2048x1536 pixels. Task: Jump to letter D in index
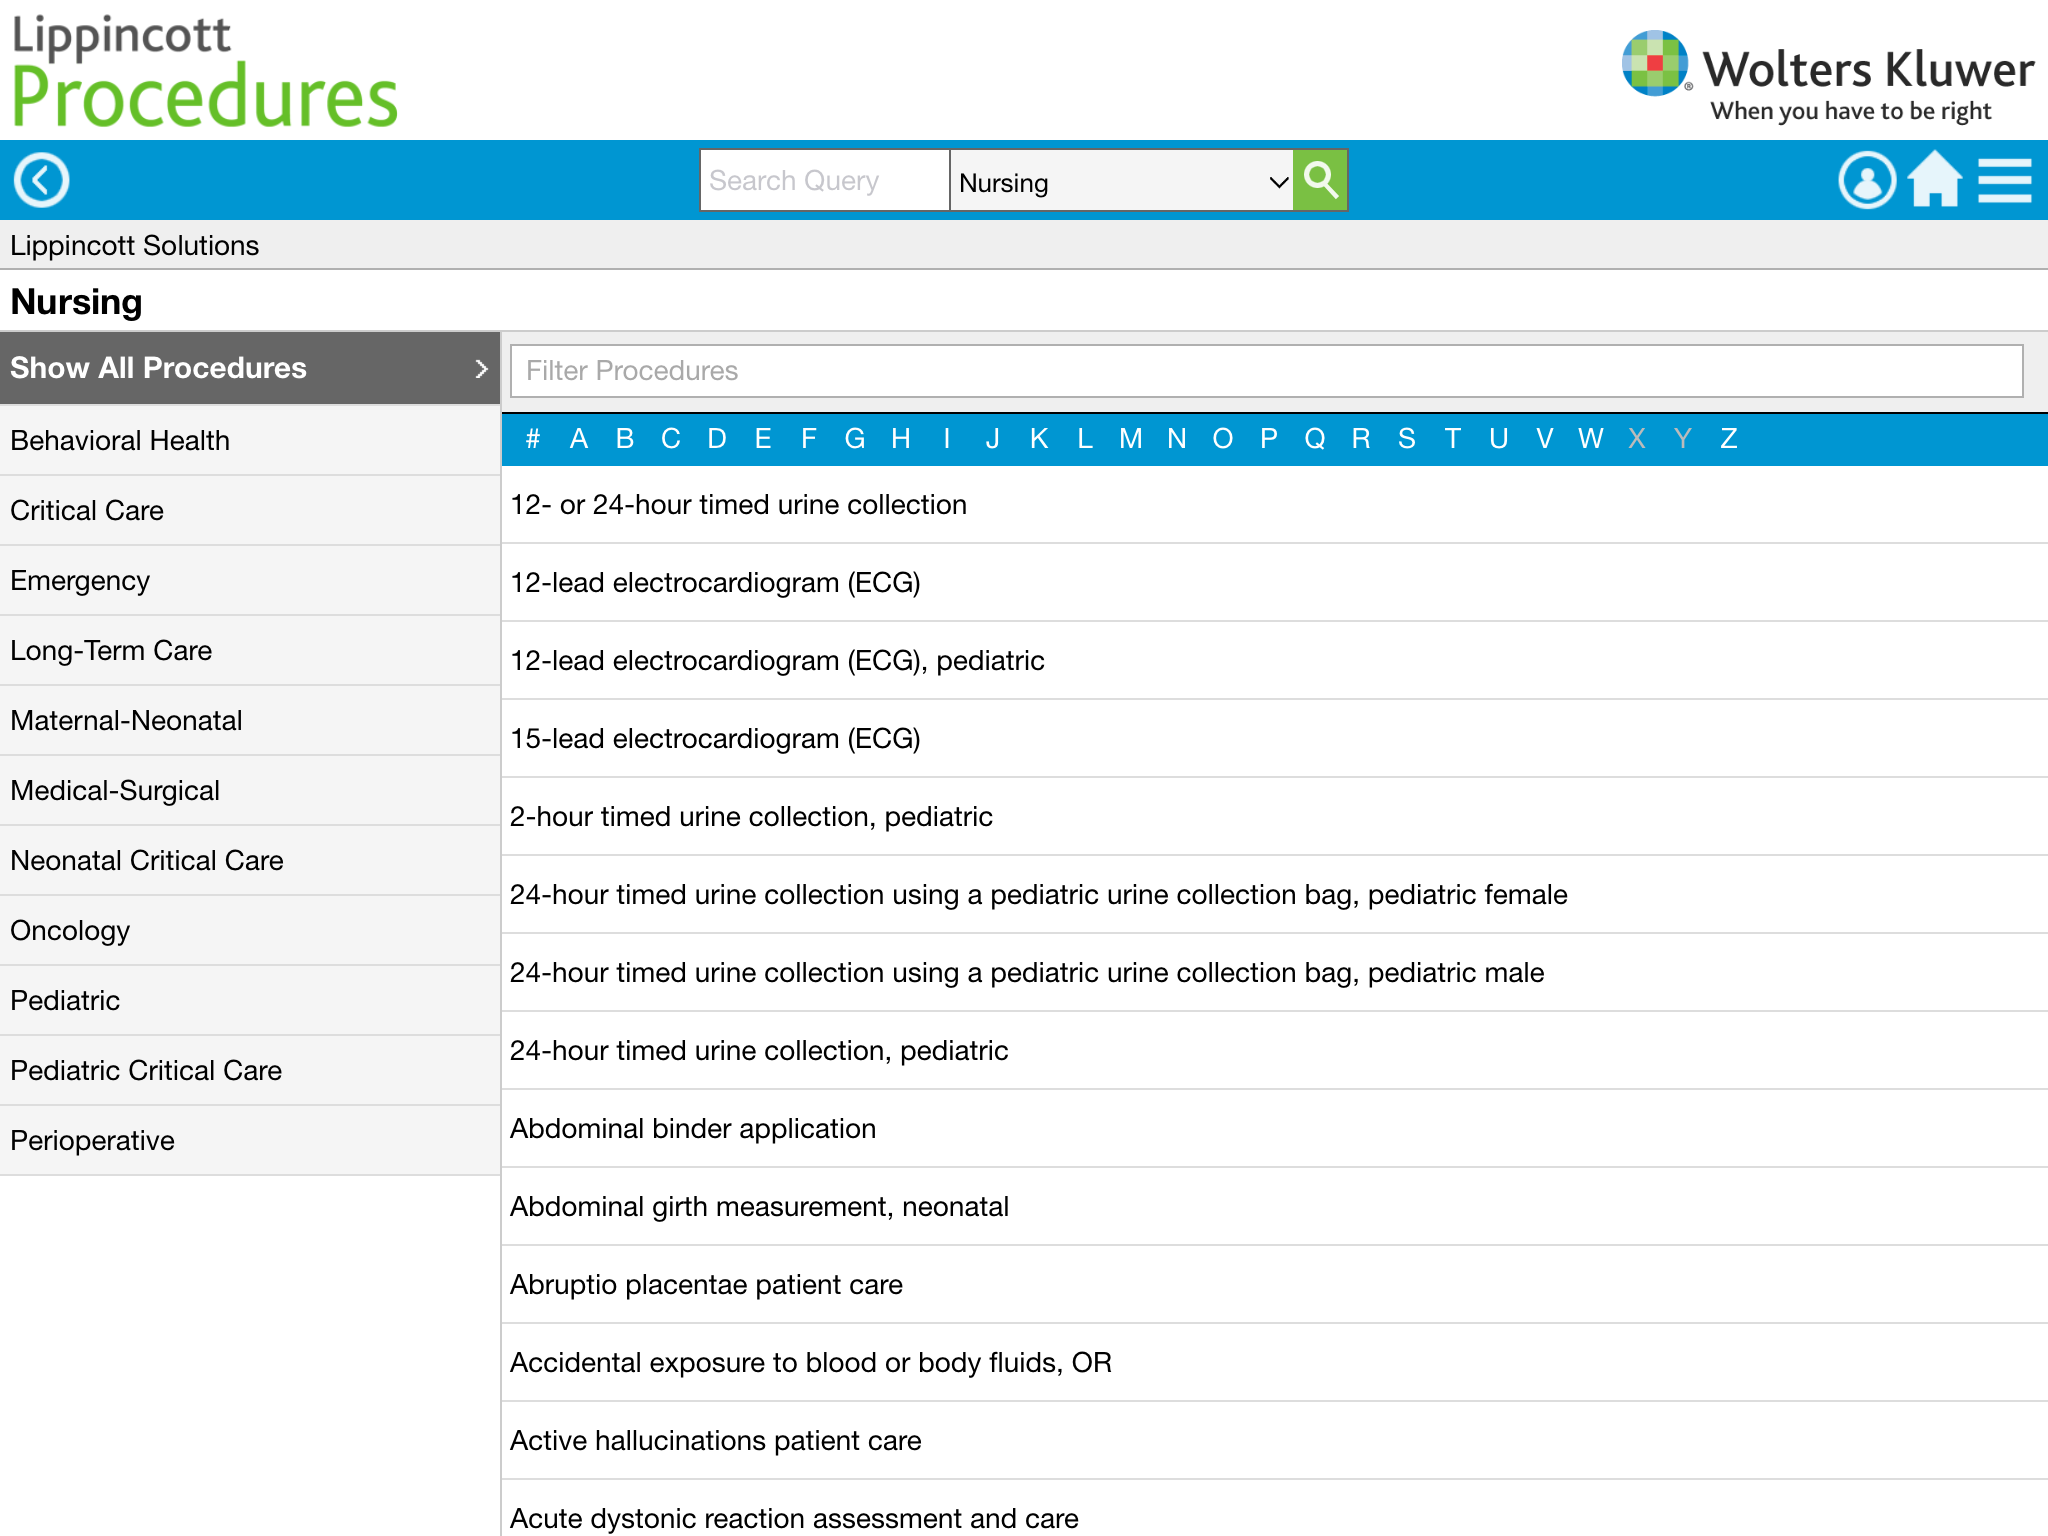coord(717,438)
